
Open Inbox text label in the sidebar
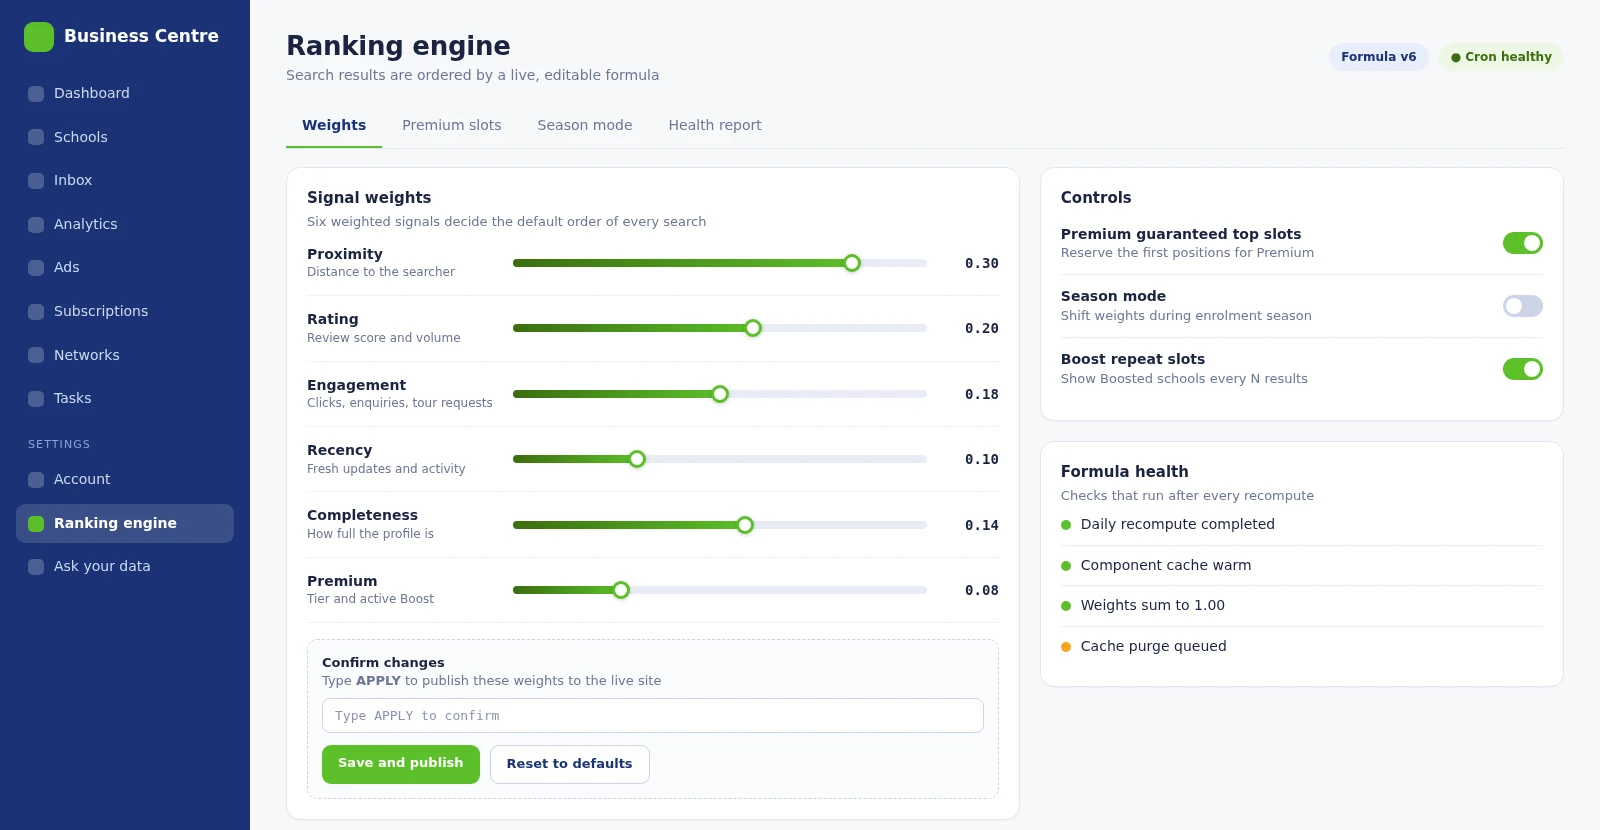(x=73, y=181)
